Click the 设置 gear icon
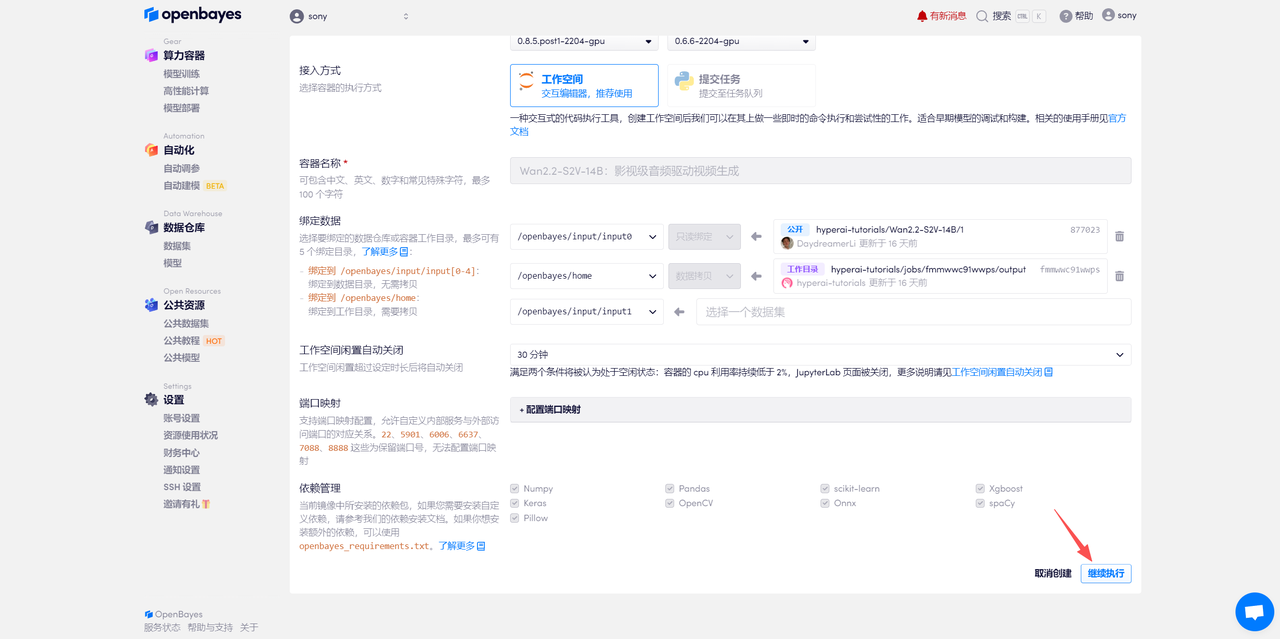1280x639 pixels. point(151,400)
